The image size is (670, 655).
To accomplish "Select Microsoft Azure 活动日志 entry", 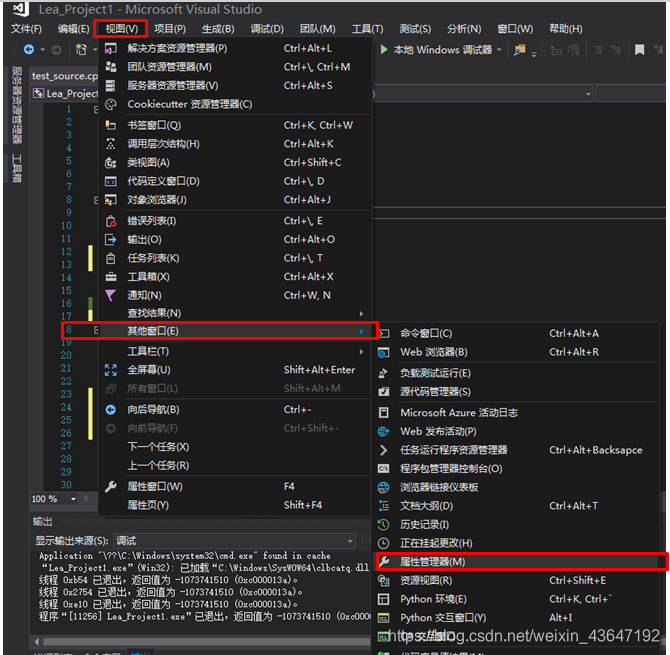I will (518, 413).
